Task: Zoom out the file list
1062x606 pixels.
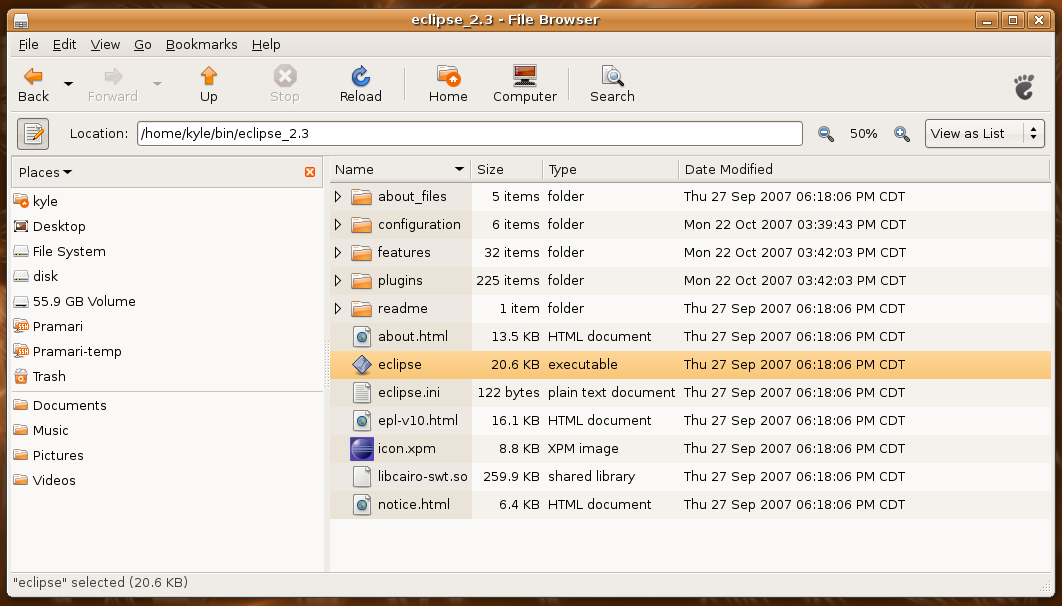Action: point(826,134)
